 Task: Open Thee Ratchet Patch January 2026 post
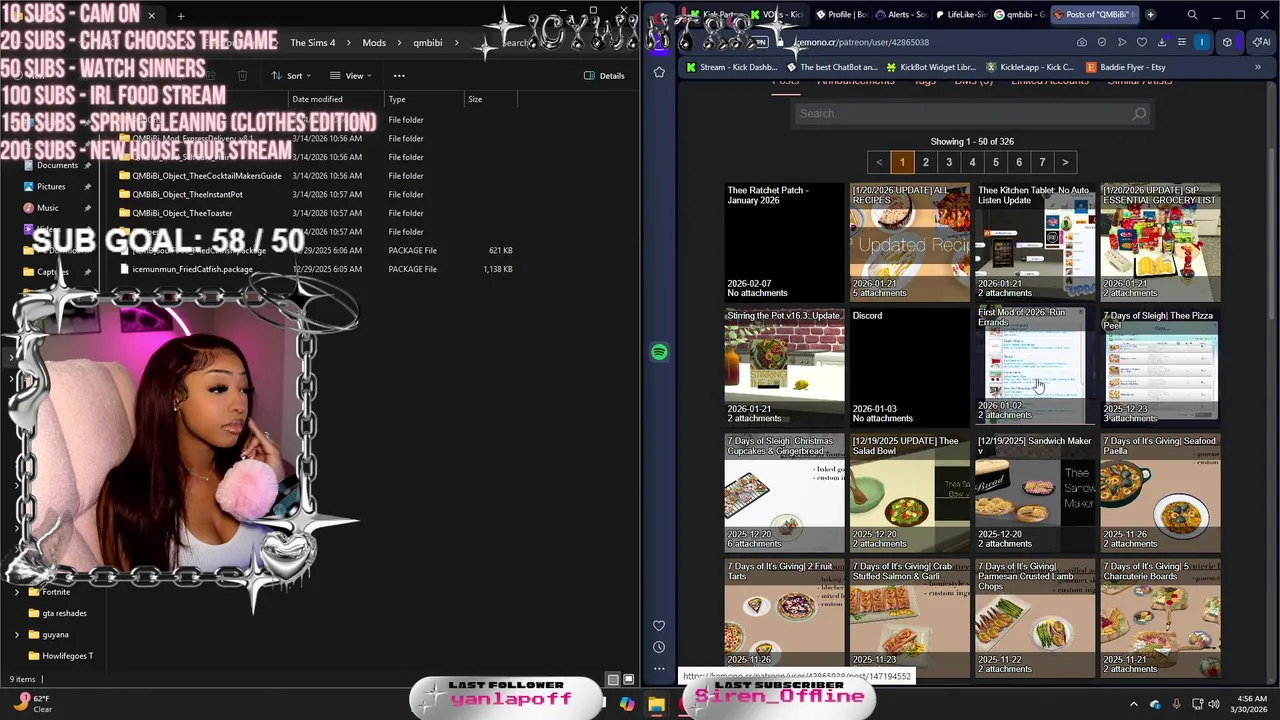click(785, 242)
